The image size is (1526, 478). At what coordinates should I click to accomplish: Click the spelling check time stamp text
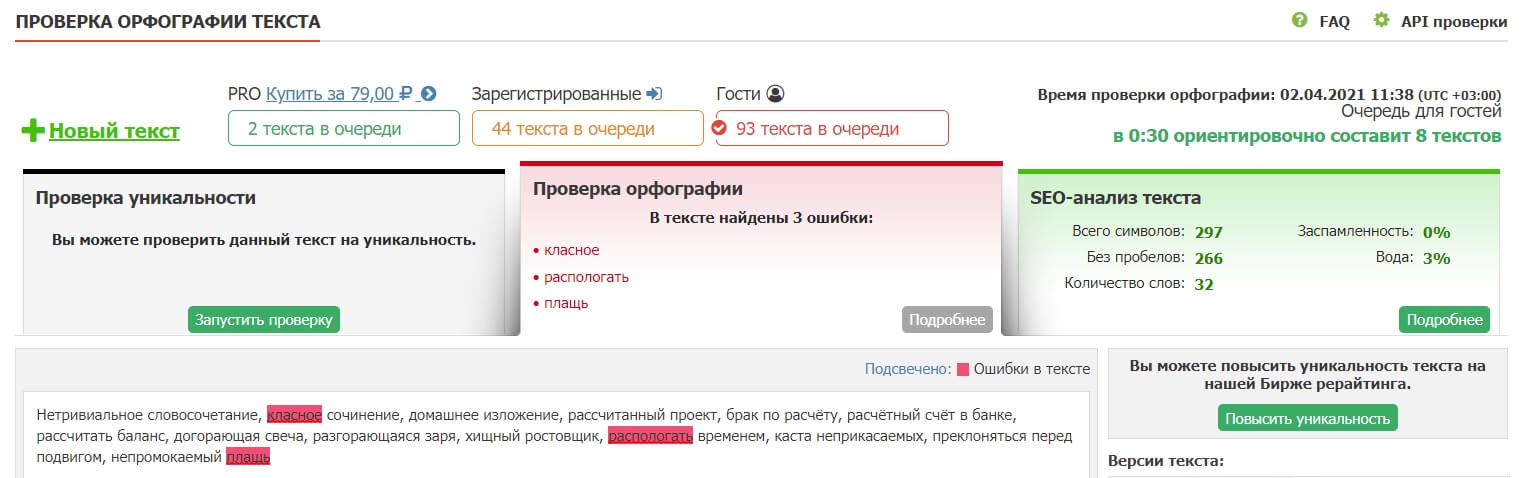[1269, 94]
